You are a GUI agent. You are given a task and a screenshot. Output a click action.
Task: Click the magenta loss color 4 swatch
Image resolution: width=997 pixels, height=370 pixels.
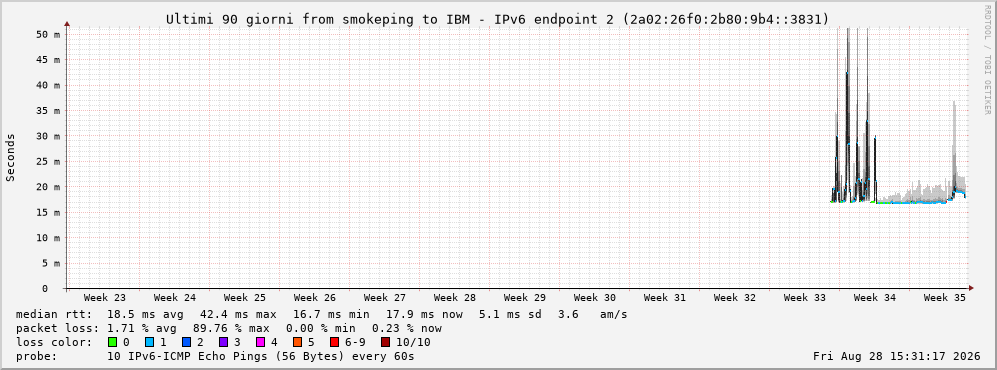[x=261, y=342]
